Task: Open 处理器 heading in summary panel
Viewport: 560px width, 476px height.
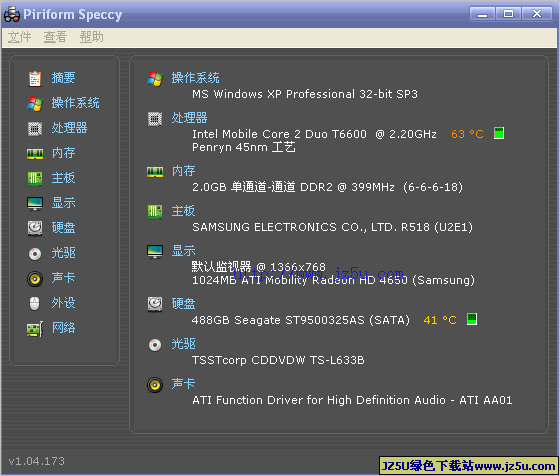Action: pyautogui.click(x=189, y=117)
